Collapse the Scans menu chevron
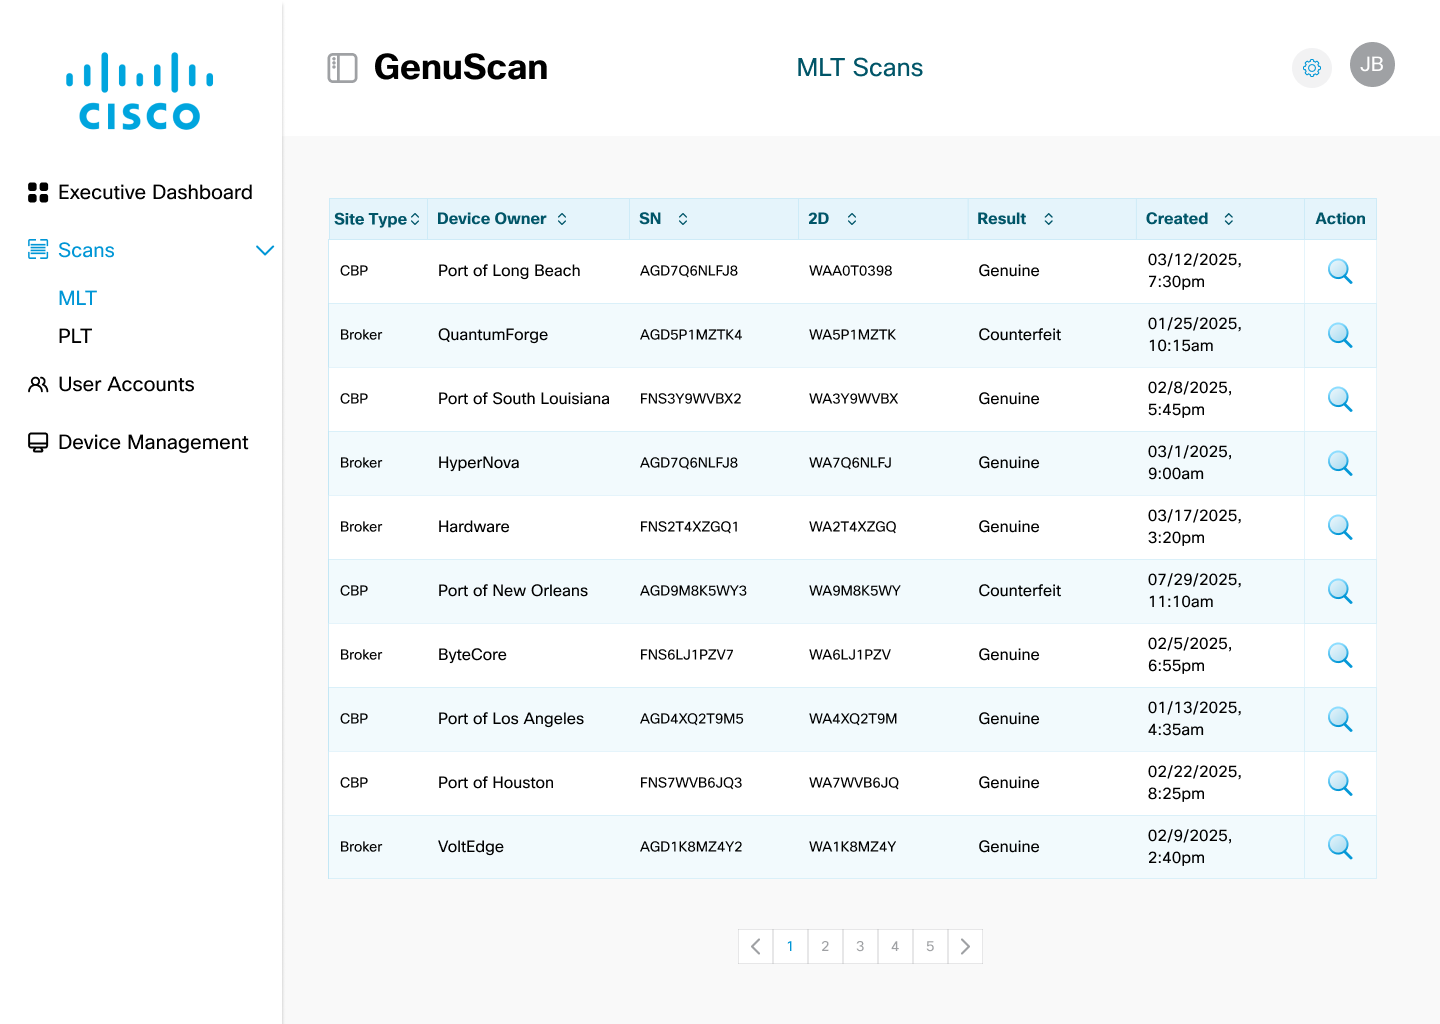Viewport: 1440px width, 1024px height. (x=265, y=250)
